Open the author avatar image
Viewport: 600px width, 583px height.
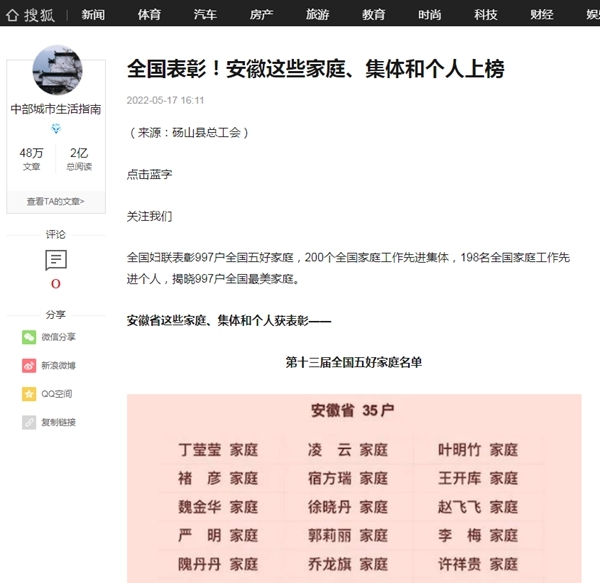click(57, 70)
